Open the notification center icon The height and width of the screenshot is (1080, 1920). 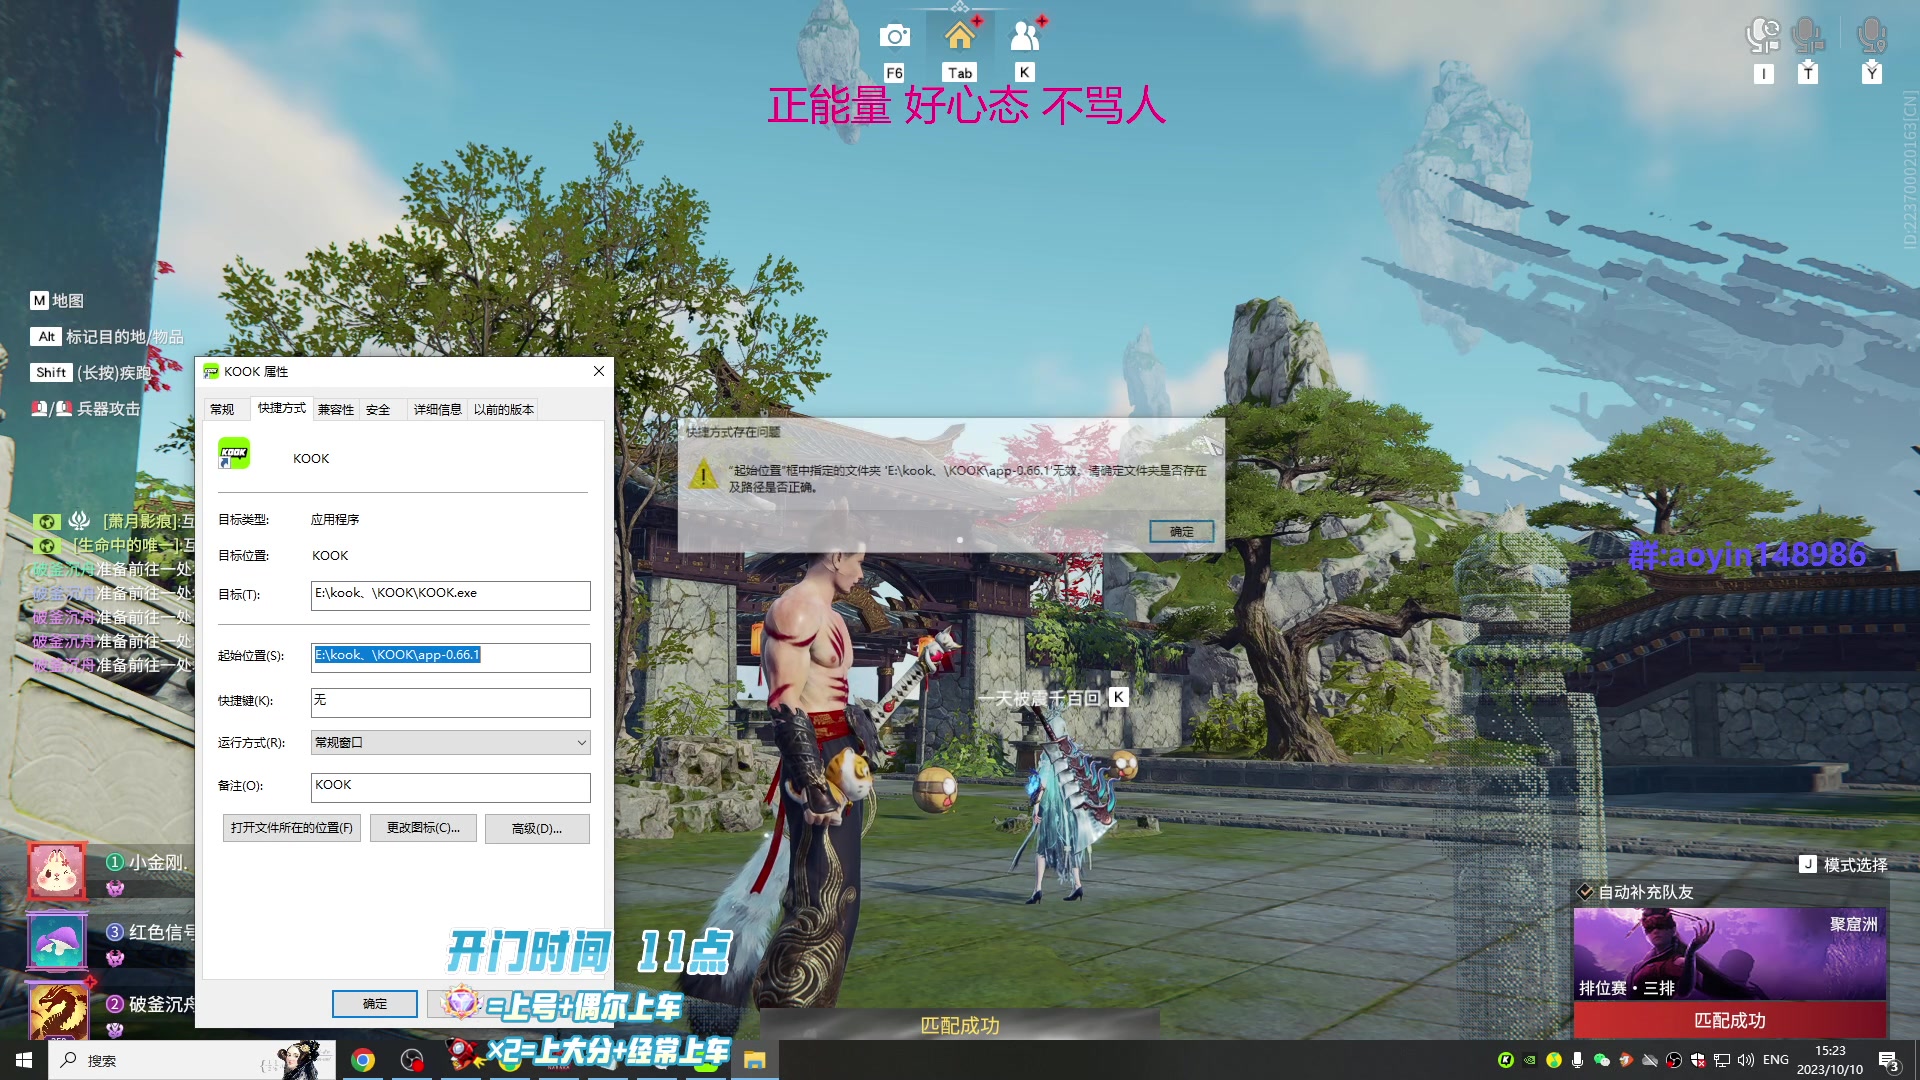(x=1888, y=1060)
